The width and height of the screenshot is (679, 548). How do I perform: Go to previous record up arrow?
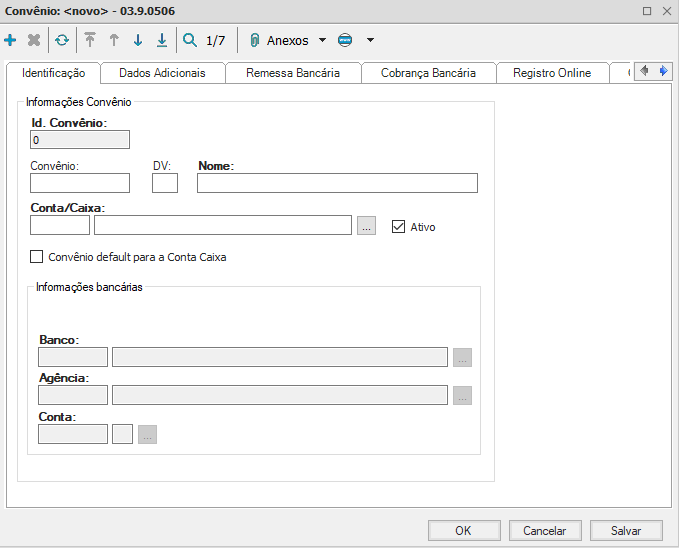pos(114,41)
